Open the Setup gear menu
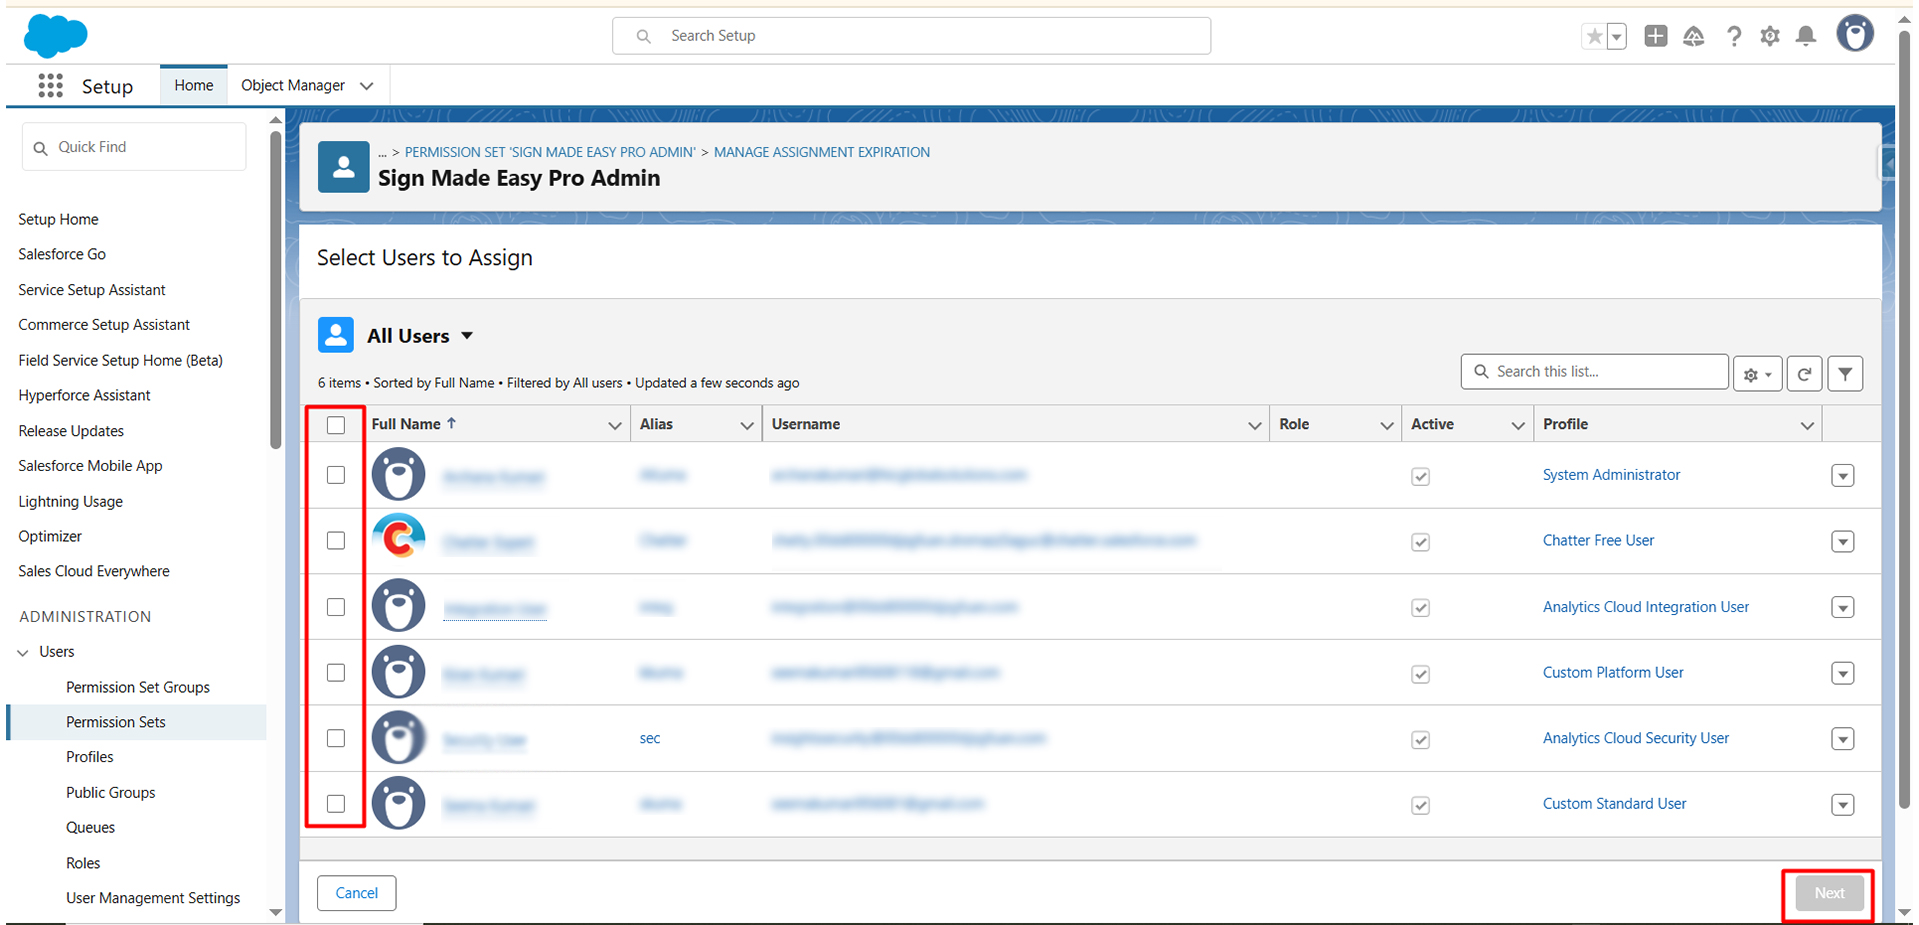Image resolution: width=1919 pixels, height=925 pixels. pyautogui.click(x=1770, y=37)
